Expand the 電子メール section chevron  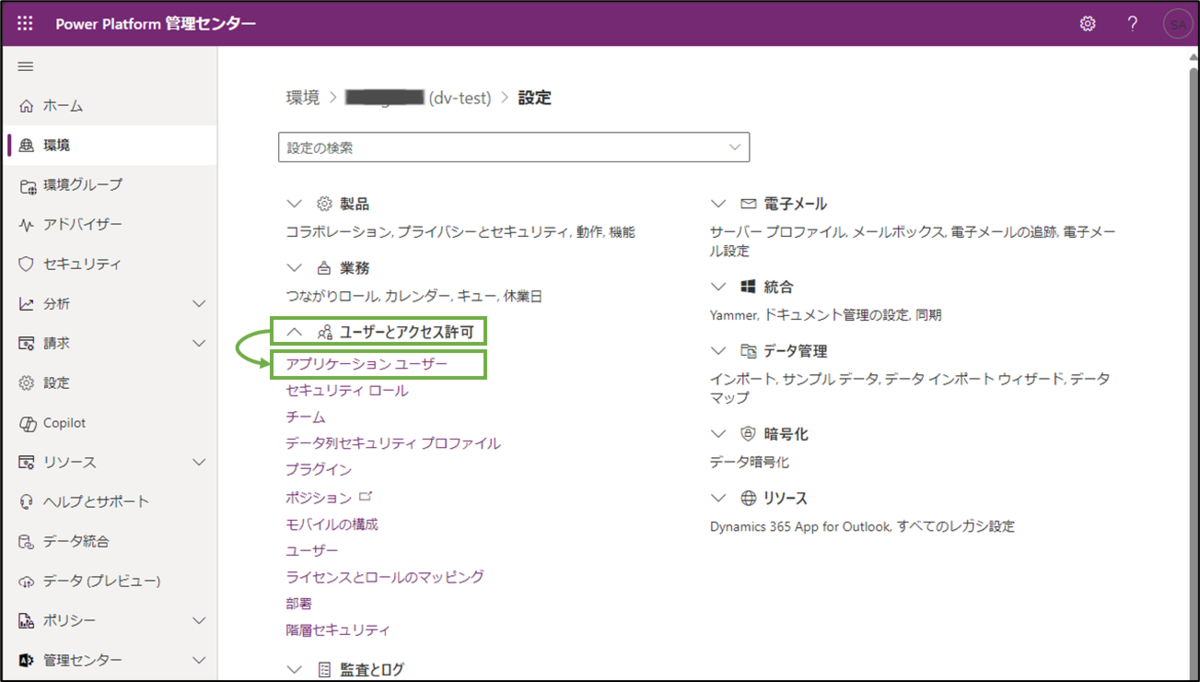(x=718, y=204)
